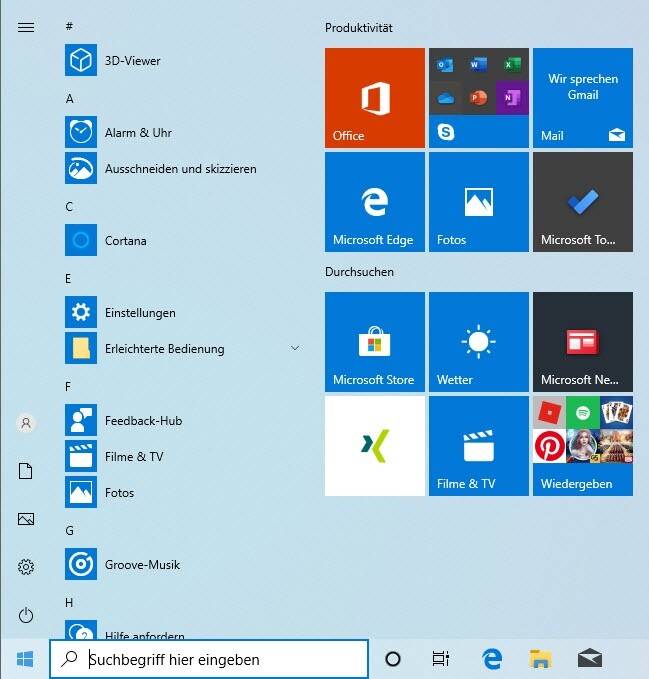Image resolution: width=649 pixels, height=679 pixels.
Task: Open Ausschneiden und skizzieren
Action: (x=180, y=169)
